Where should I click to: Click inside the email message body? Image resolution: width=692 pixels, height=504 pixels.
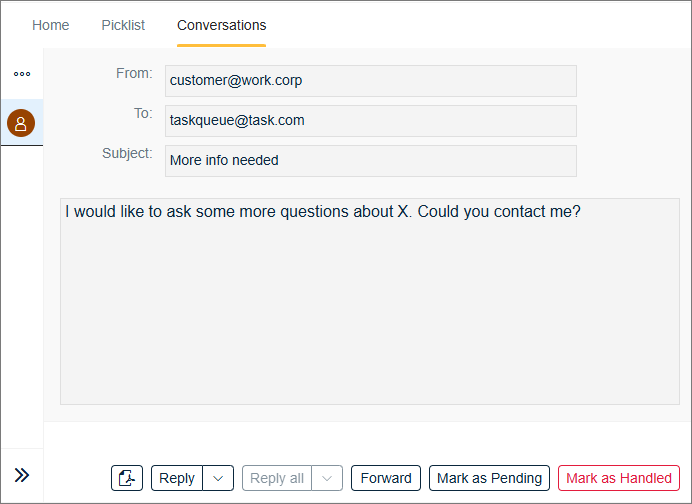point(370,301)
